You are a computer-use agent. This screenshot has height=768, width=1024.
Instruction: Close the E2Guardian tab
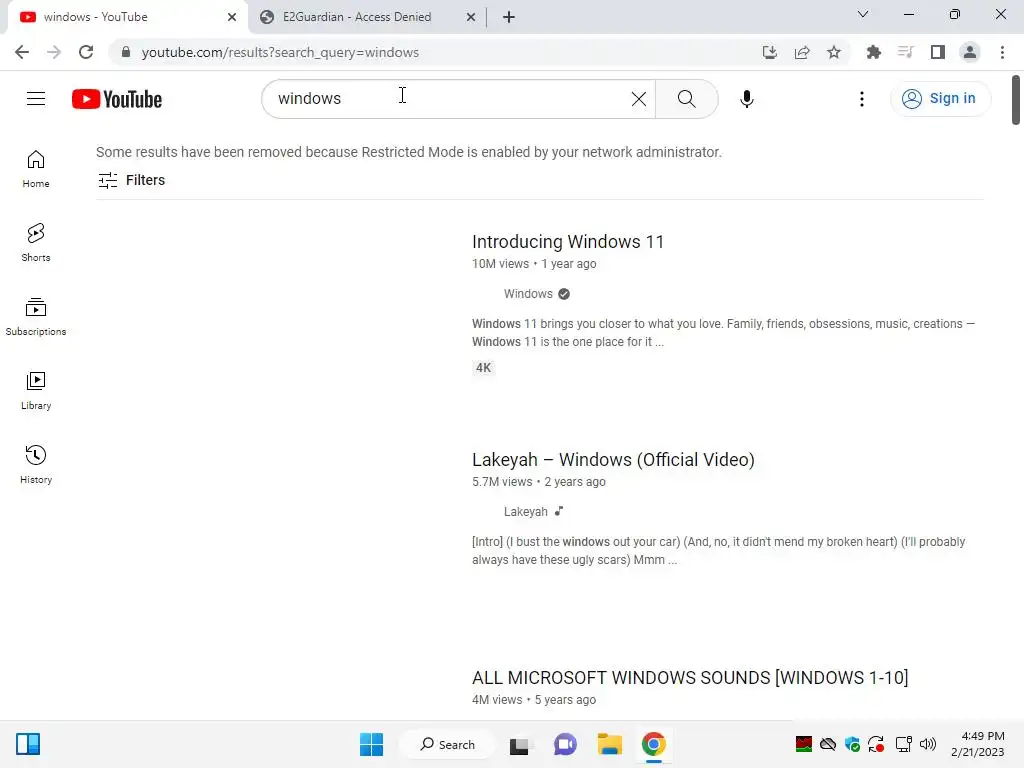pos(471,18)
